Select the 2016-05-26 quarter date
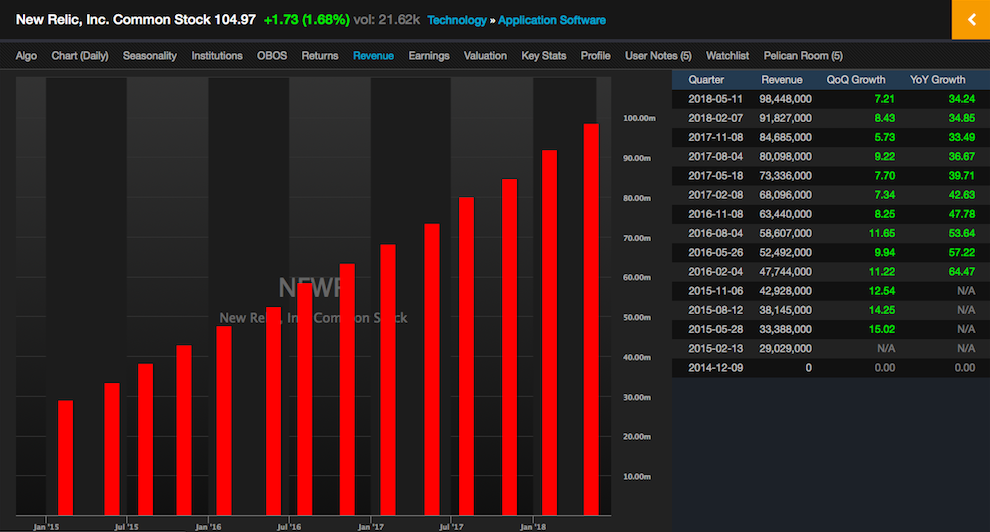 (x=715, y=252)
